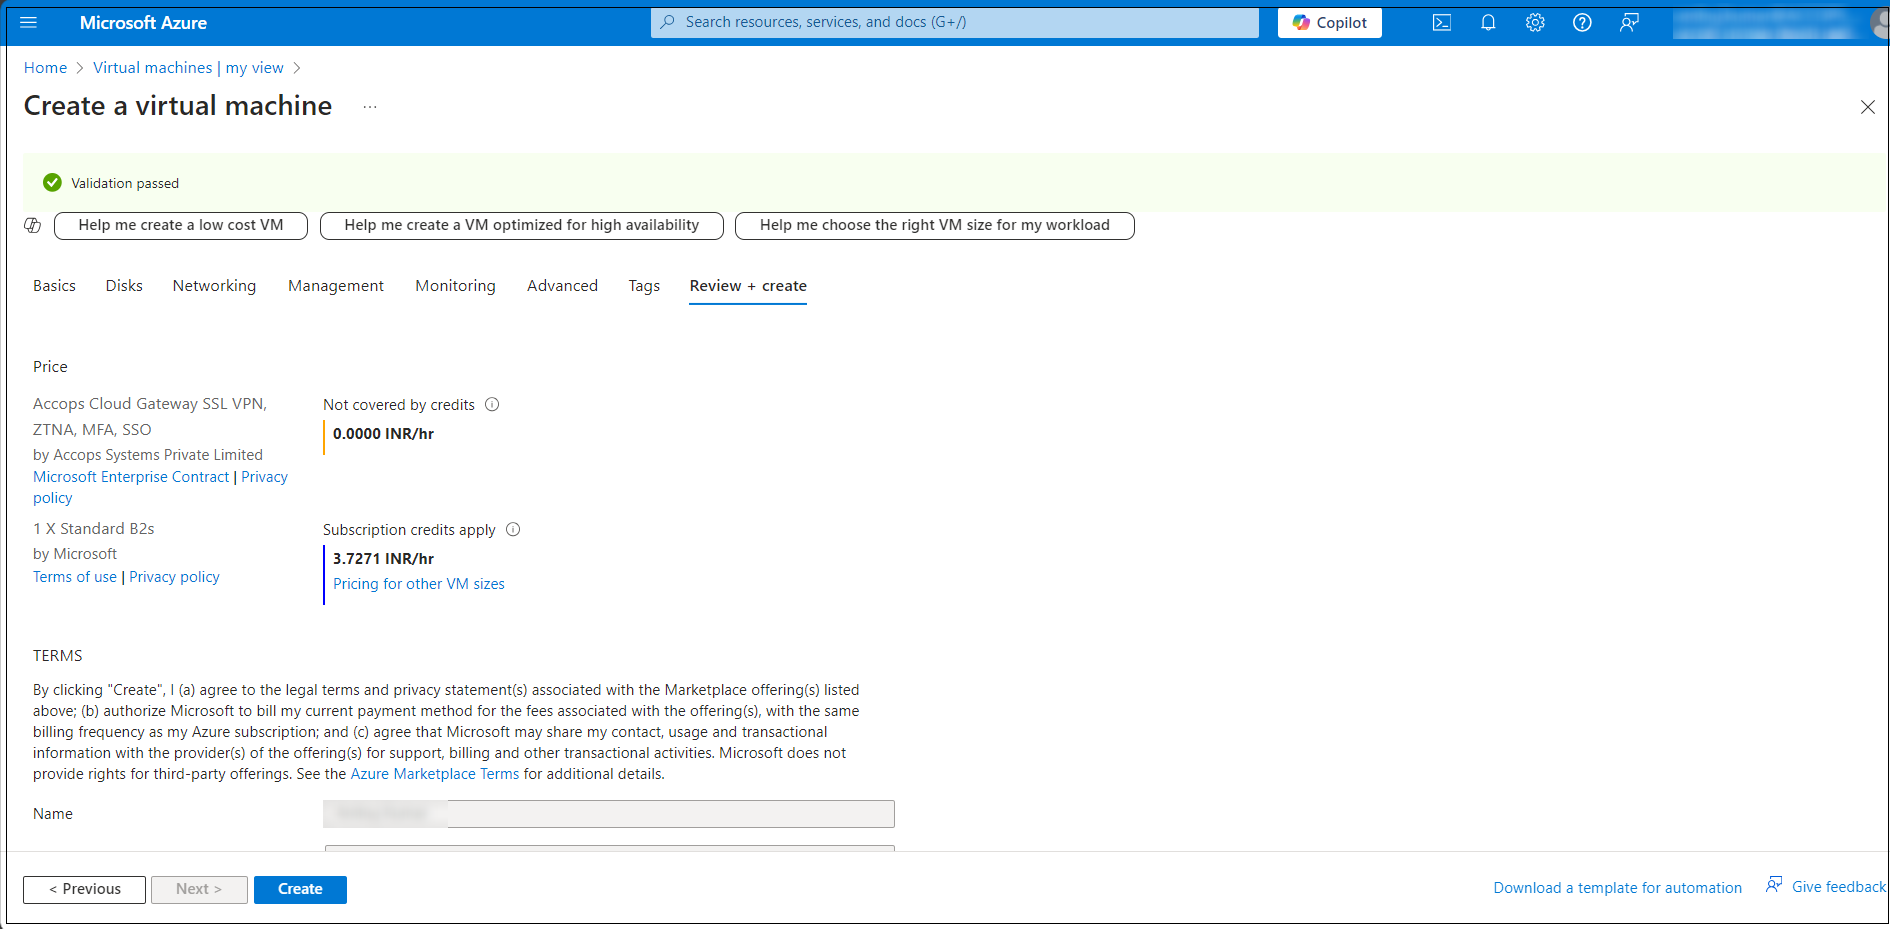Screen dimensions: 1890x929
Task: Click Download a template for automation
Action: point(1617,888)
